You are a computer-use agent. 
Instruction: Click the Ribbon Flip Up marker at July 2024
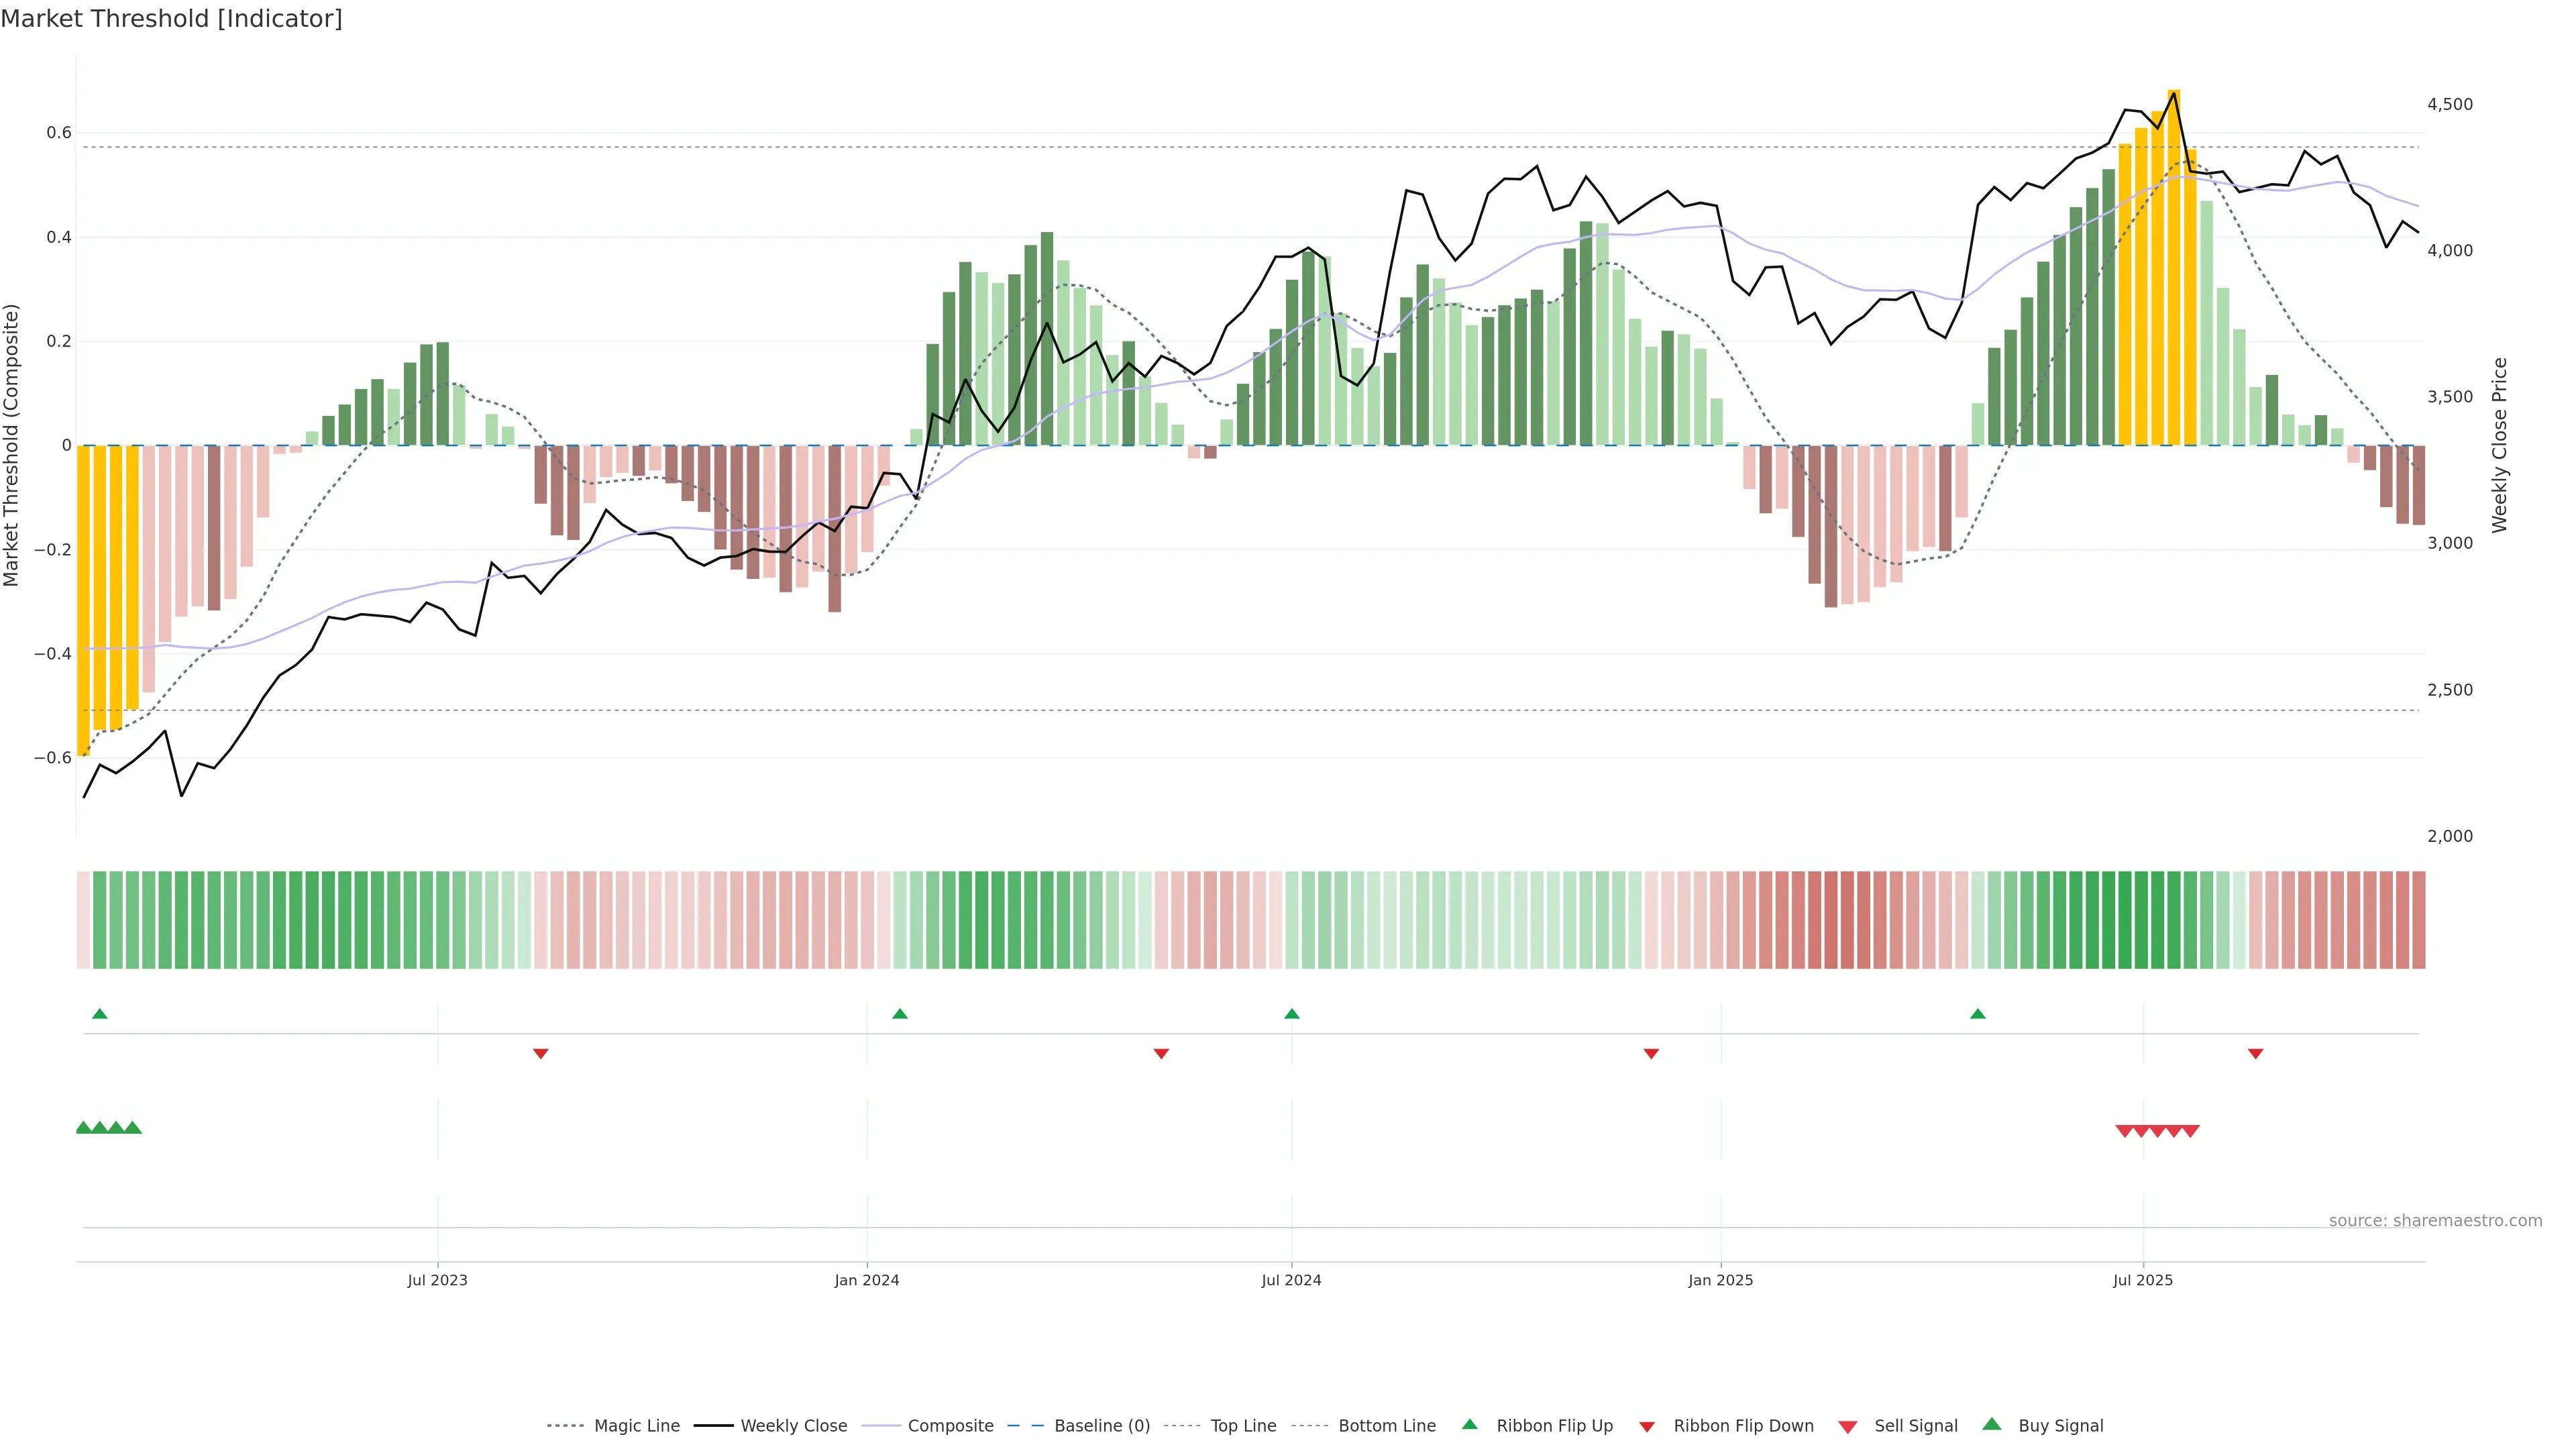pyautogui.click(x=1291, y=1014)
